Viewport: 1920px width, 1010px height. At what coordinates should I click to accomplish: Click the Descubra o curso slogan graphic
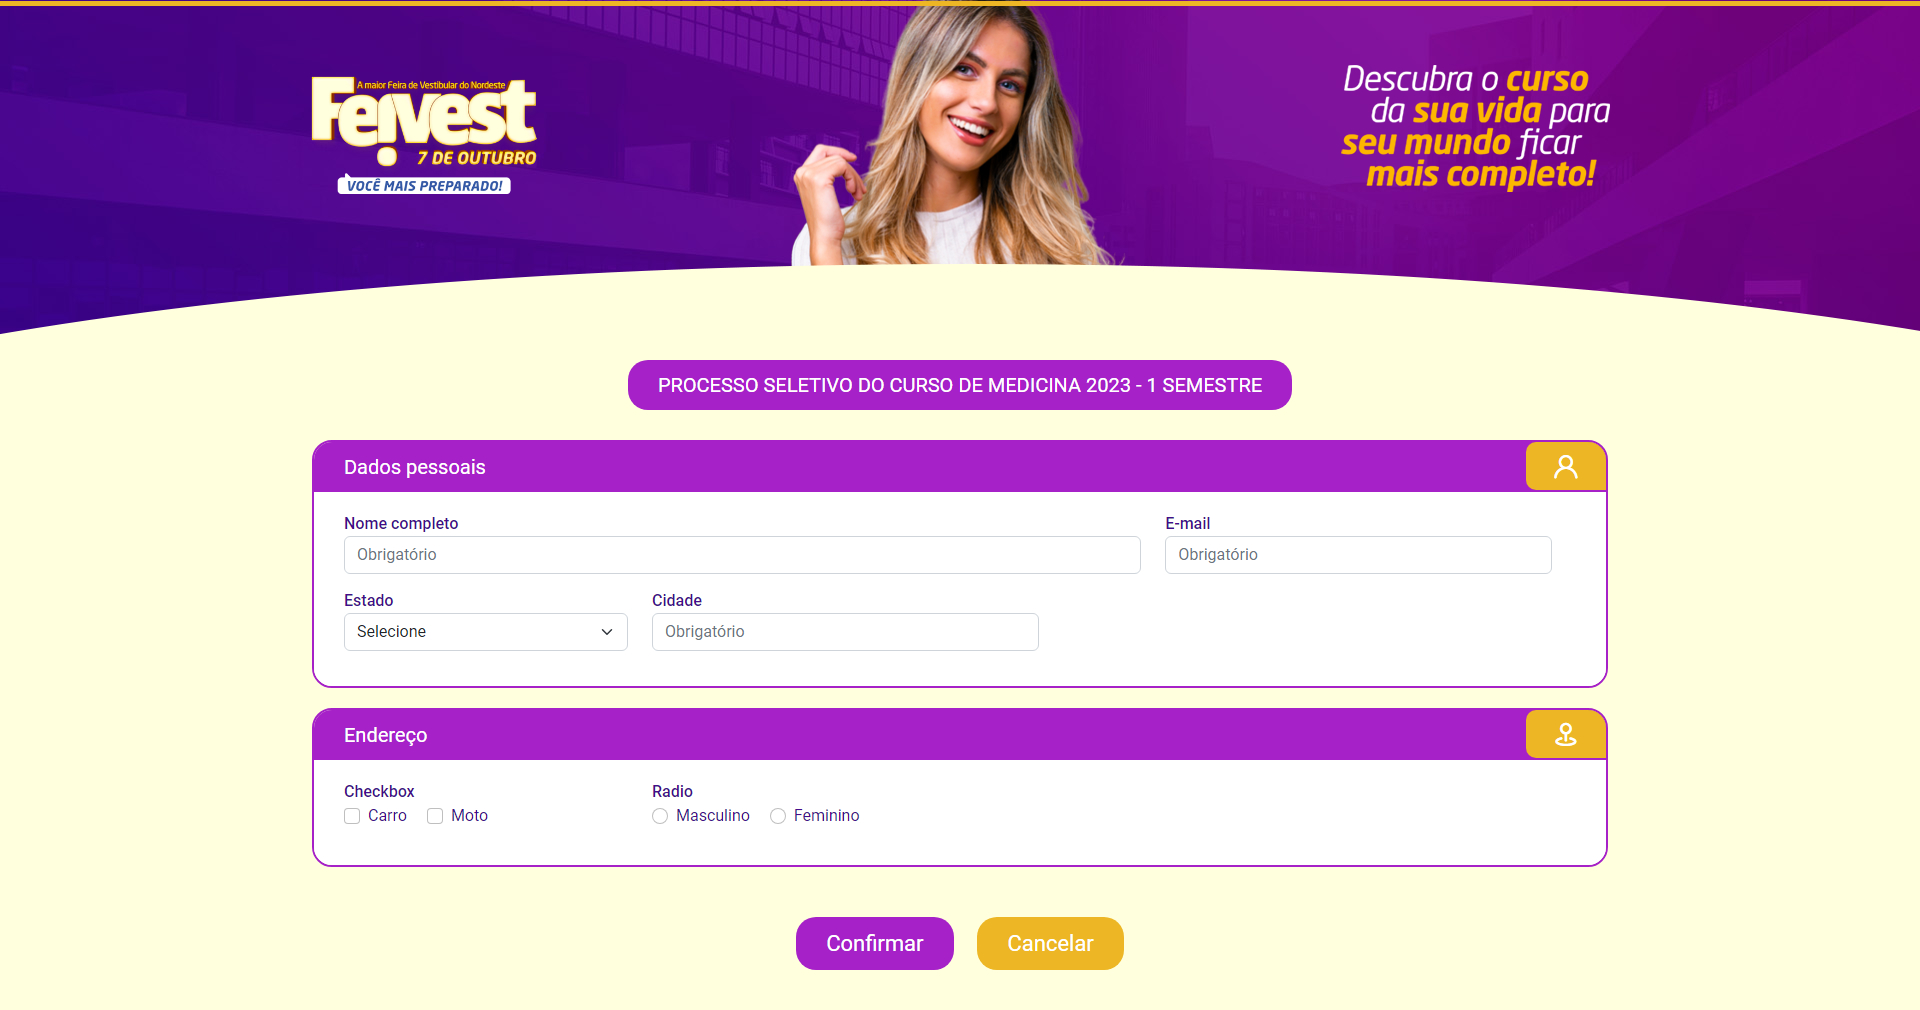(1476, 126)
